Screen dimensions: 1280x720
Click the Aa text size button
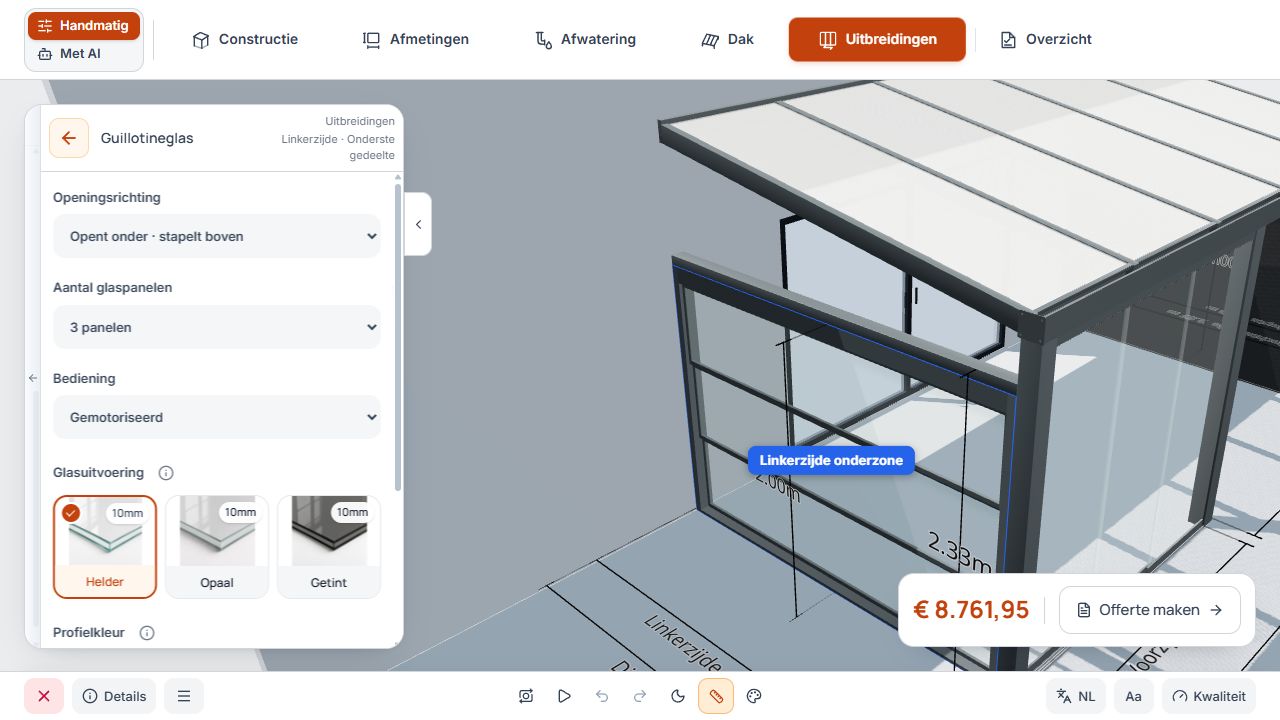tap(1133, 696)
